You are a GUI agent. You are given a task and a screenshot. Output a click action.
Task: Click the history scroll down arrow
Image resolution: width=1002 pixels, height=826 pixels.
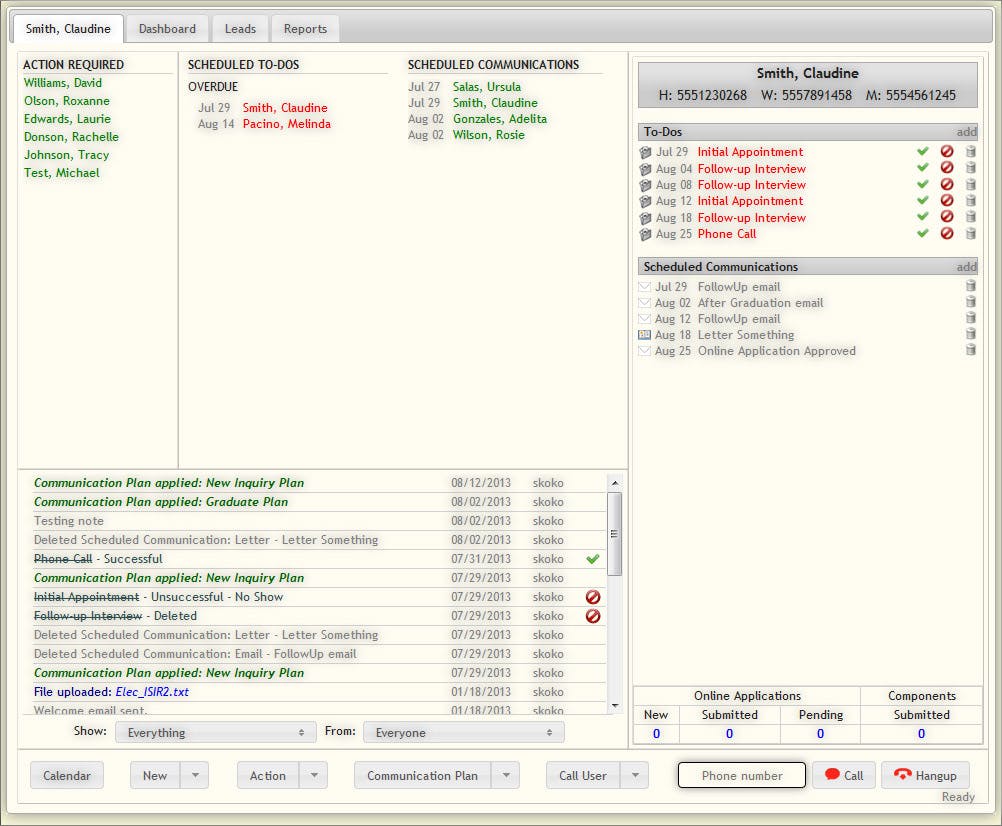(614, 705)
